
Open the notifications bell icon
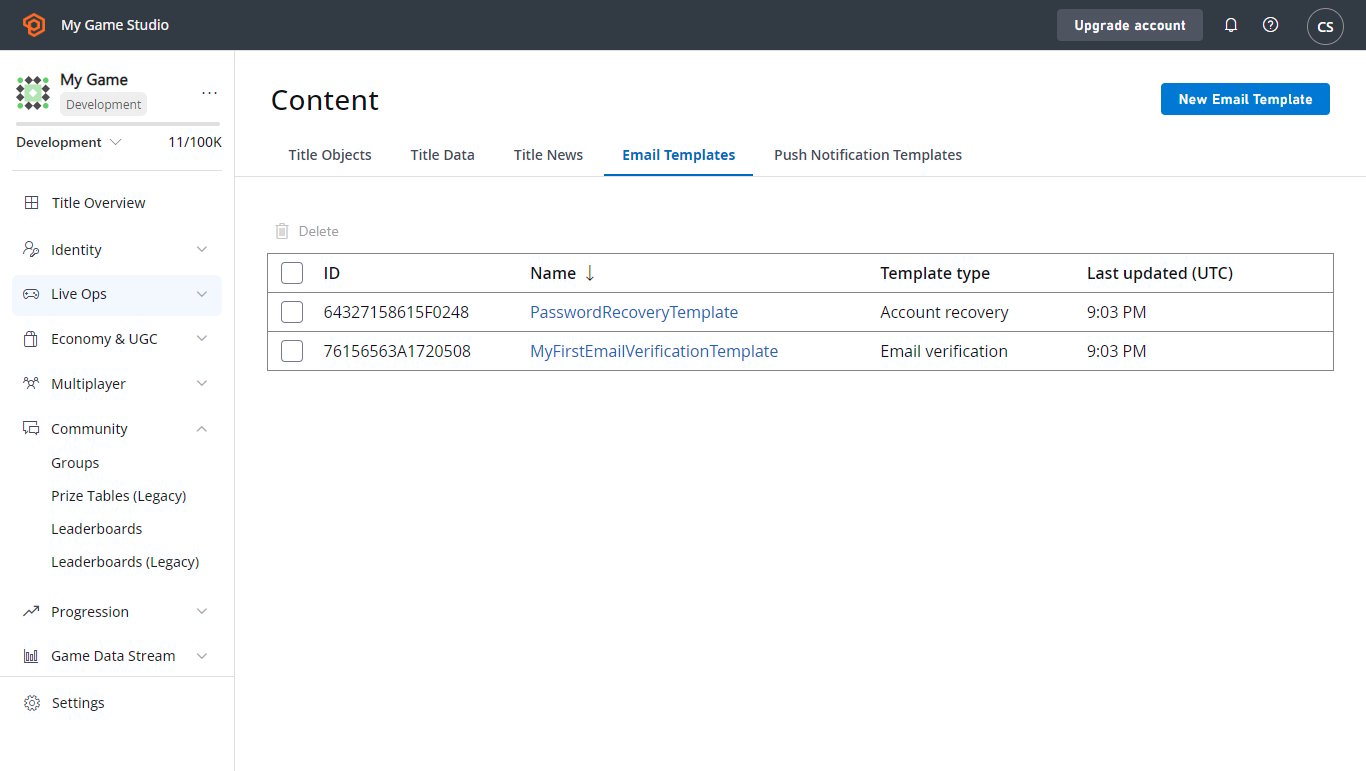point(1231,25)
